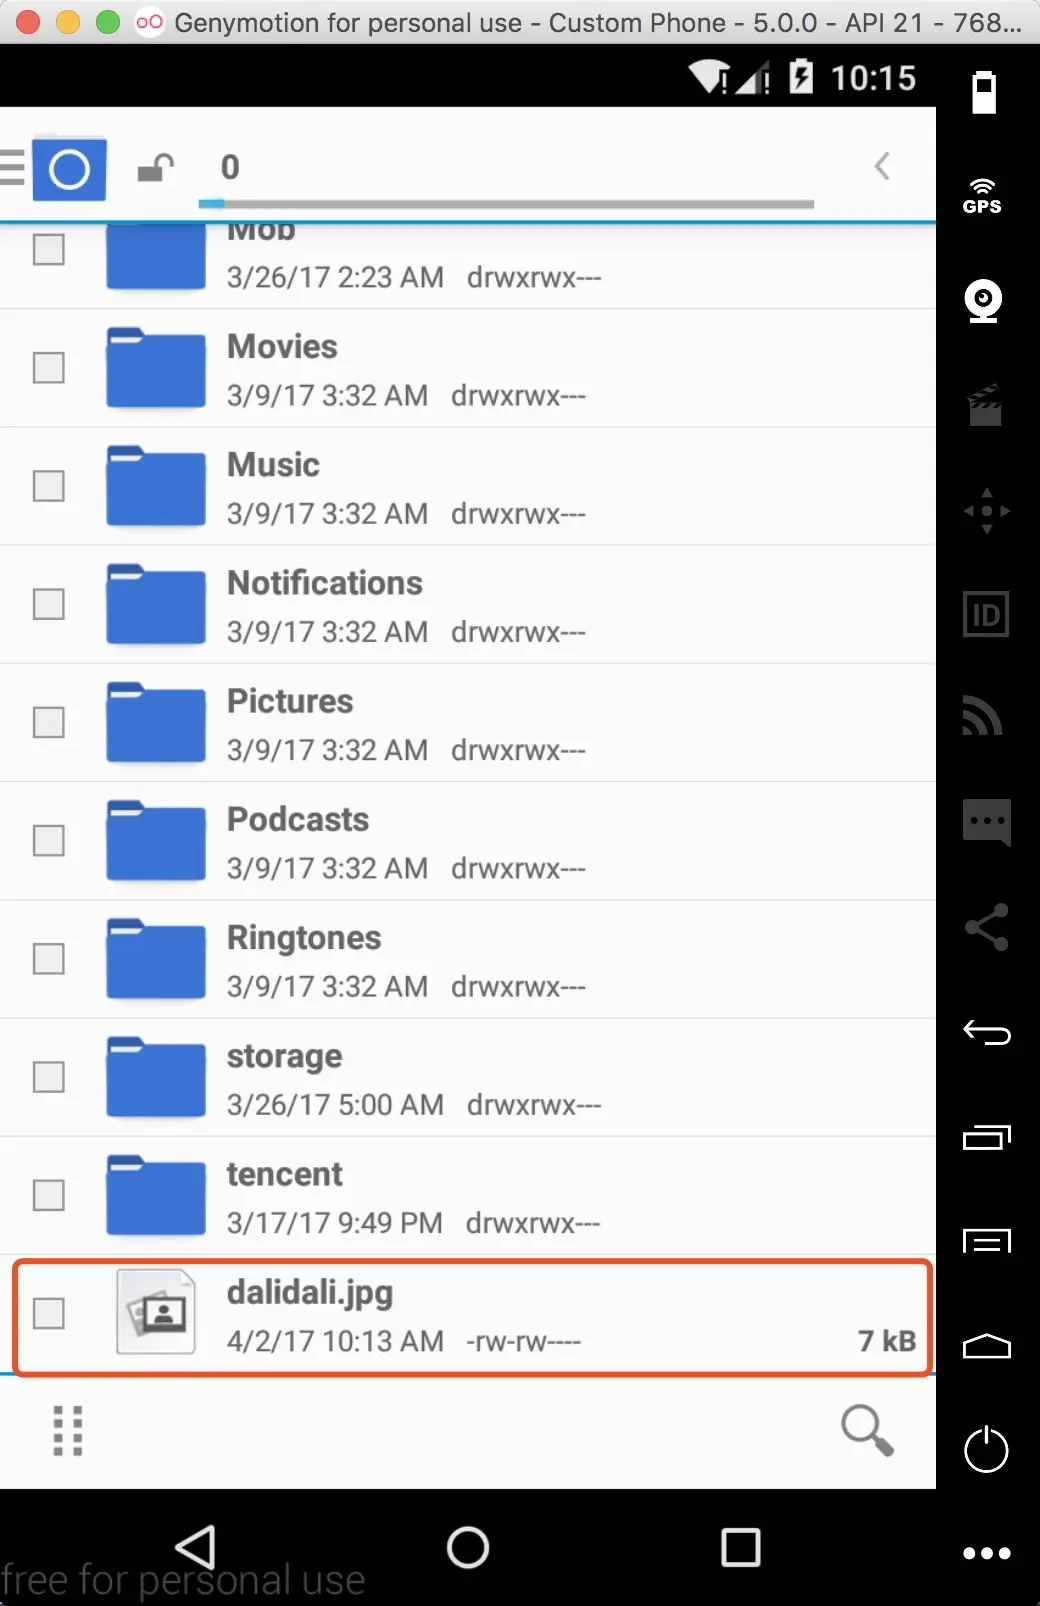Click the lock toggle icon in toolbar

pos(156,168)
